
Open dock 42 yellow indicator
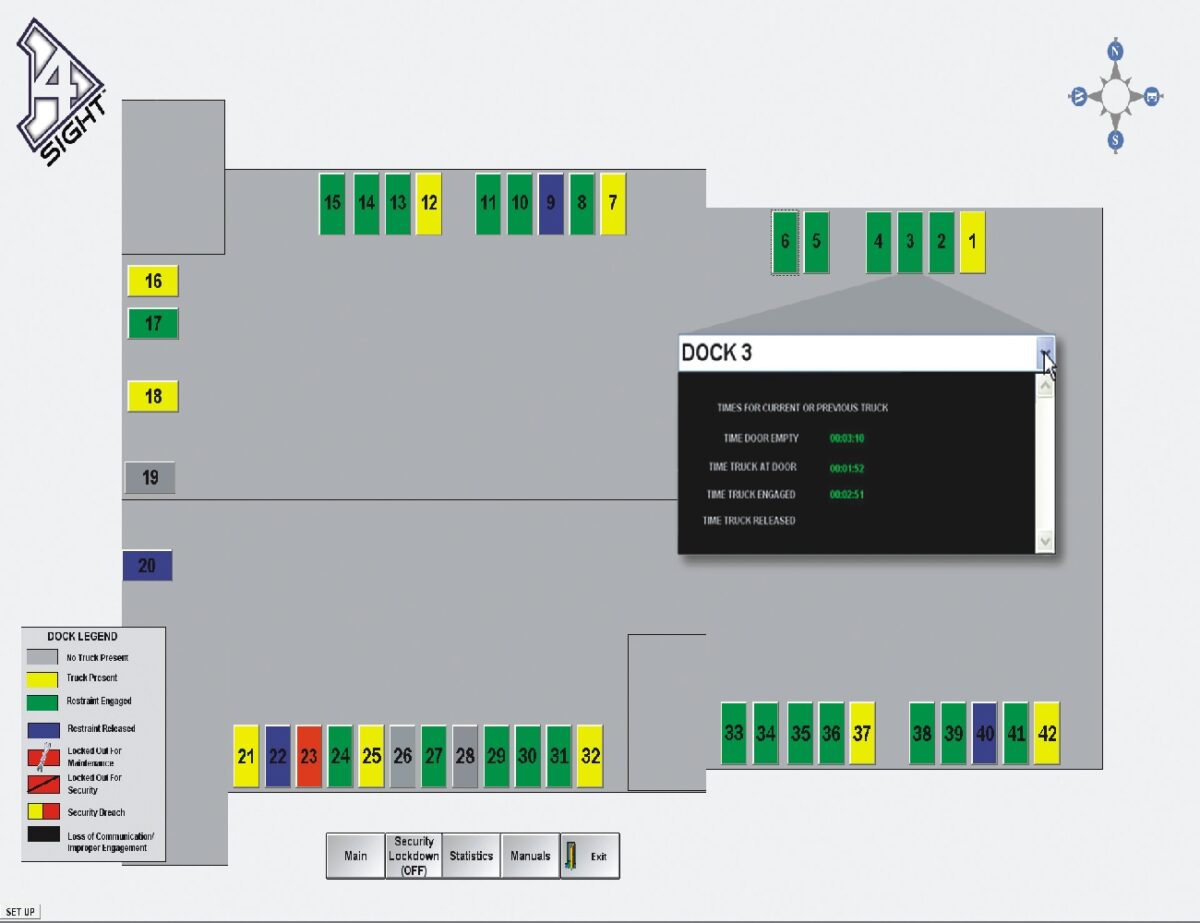coord(1047,733)
